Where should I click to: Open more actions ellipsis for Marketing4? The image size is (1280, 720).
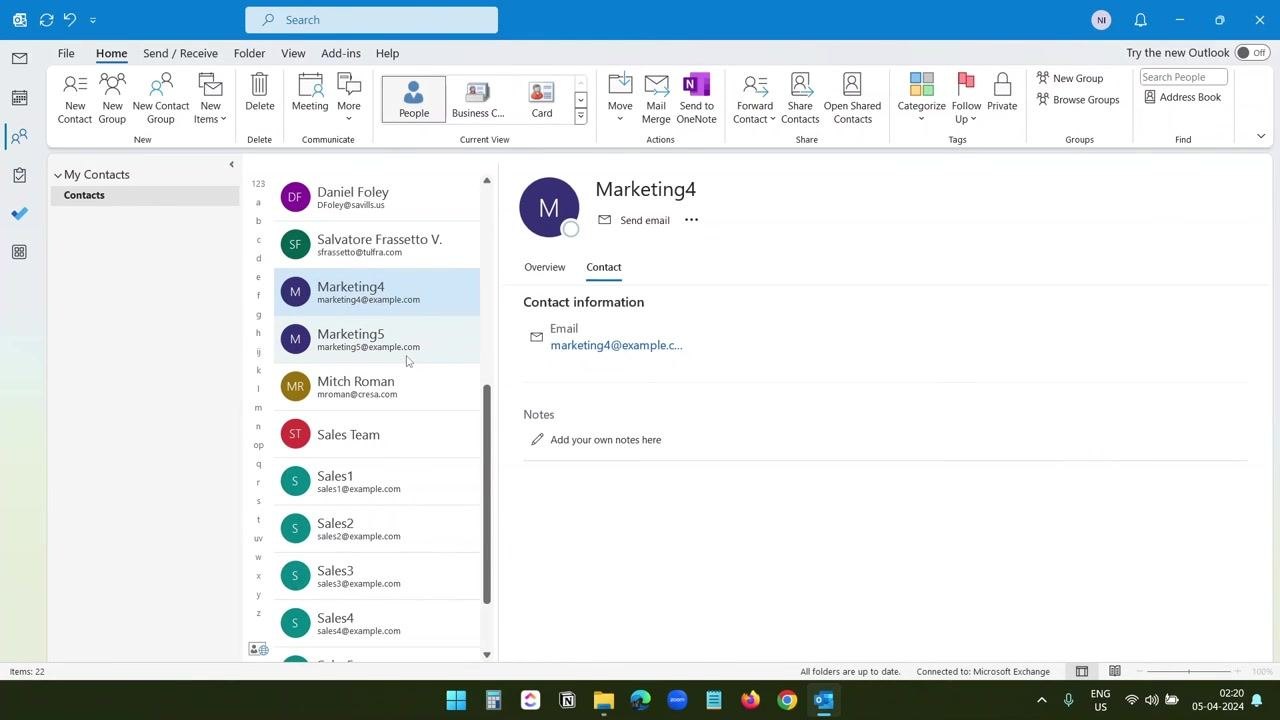[691, 220]
